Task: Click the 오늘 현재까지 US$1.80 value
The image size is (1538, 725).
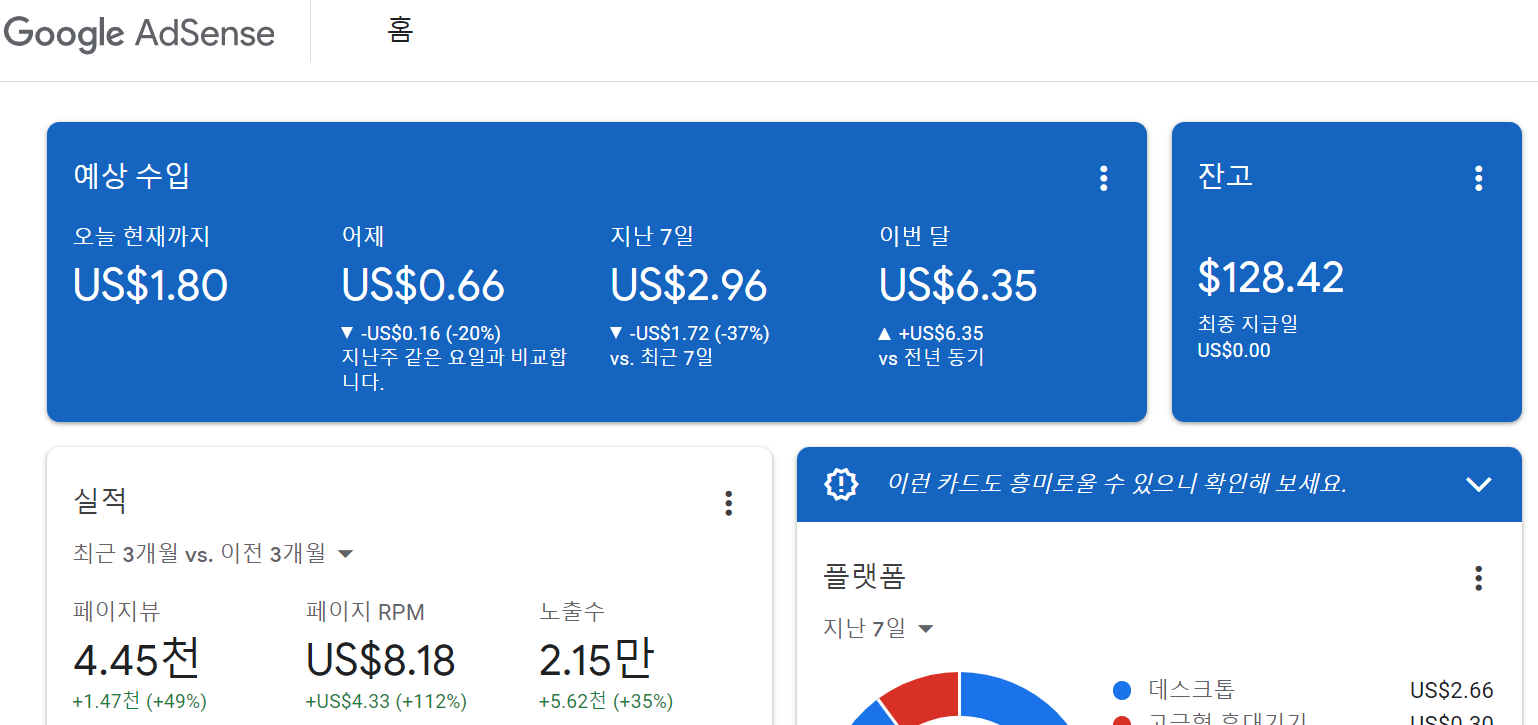Action: point(150,285)
